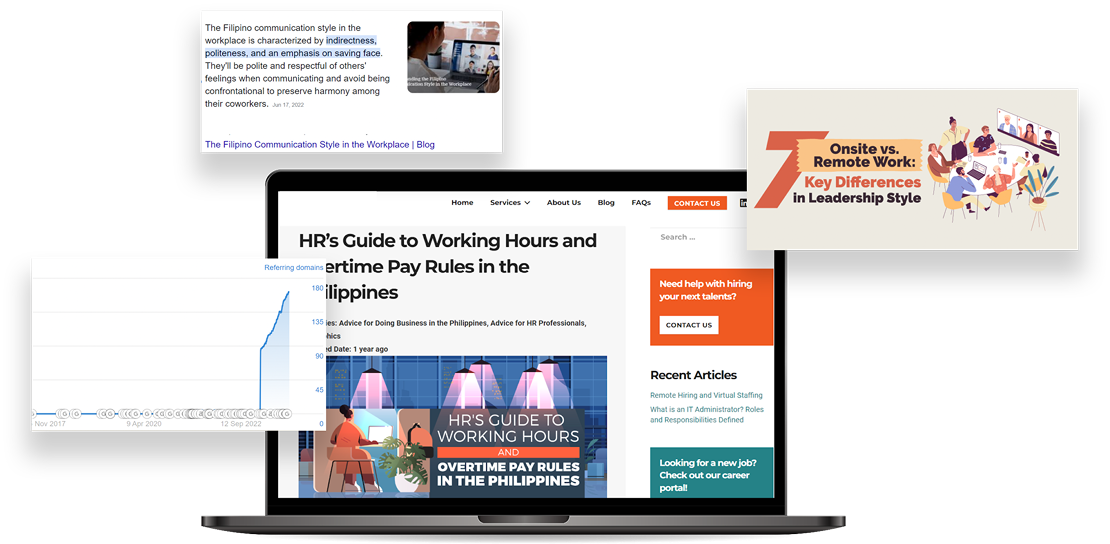The image size is (1110, 544).
Task: Open Advice for HR Professionals category link
Action: pos(539,323)
